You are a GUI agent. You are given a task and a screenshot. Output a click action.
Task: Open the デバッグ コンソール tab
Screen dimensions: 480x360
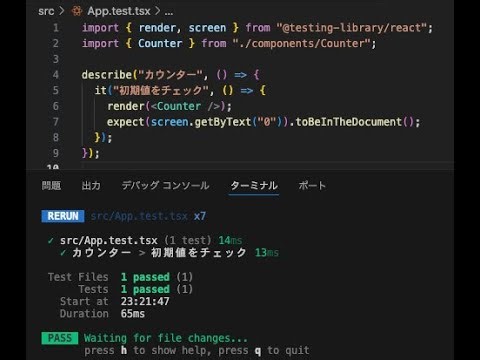pyautogui.click(x=165, y=185)
